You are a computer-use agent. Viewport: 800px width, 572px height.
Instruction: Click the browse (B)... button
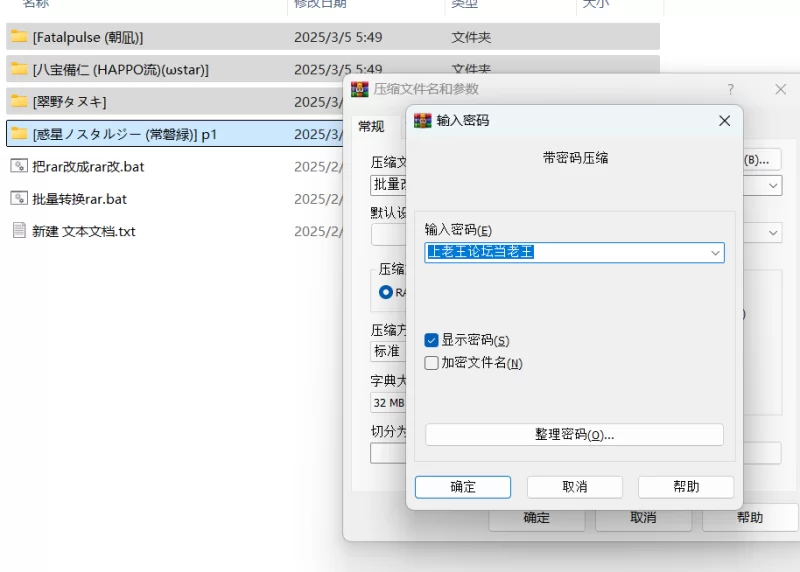[762, 160]
